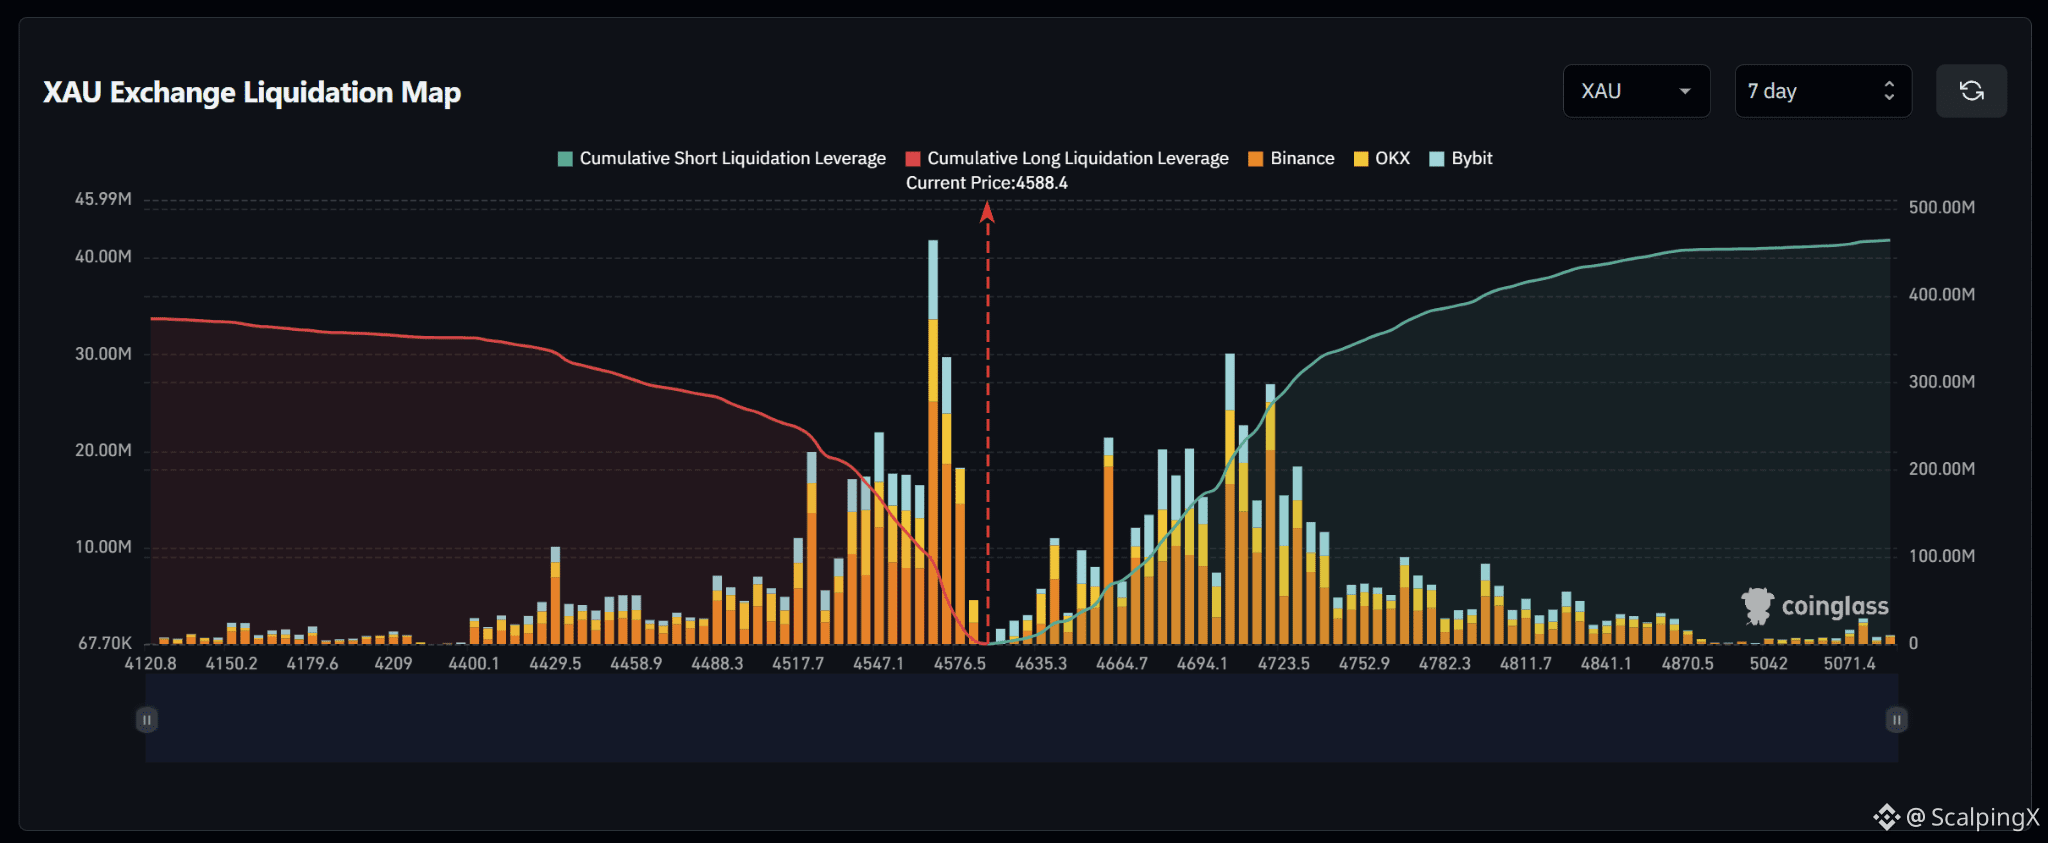
Task: Open the XAU symbol dropdown
Action: click(1636, 91)
